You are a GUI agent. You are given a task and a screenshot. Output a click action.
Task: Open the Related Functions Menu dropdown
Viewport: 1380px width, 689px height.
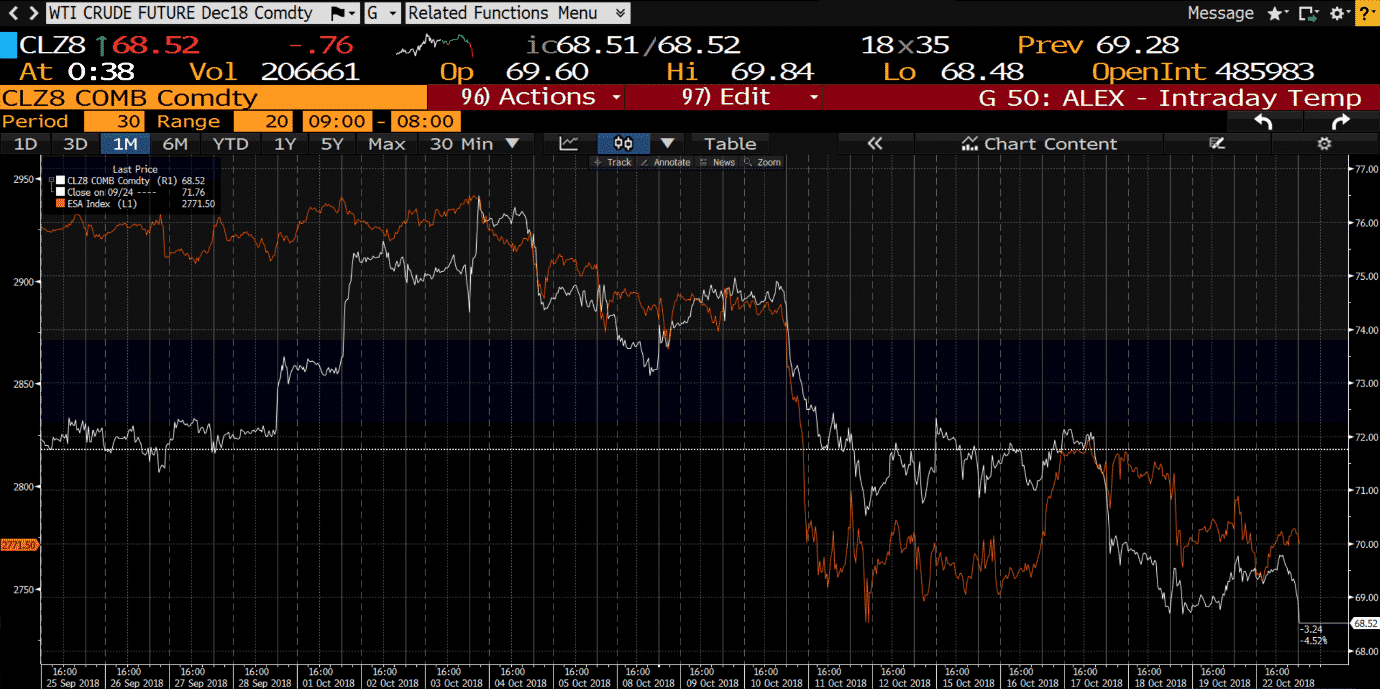(x=517, y=13)
